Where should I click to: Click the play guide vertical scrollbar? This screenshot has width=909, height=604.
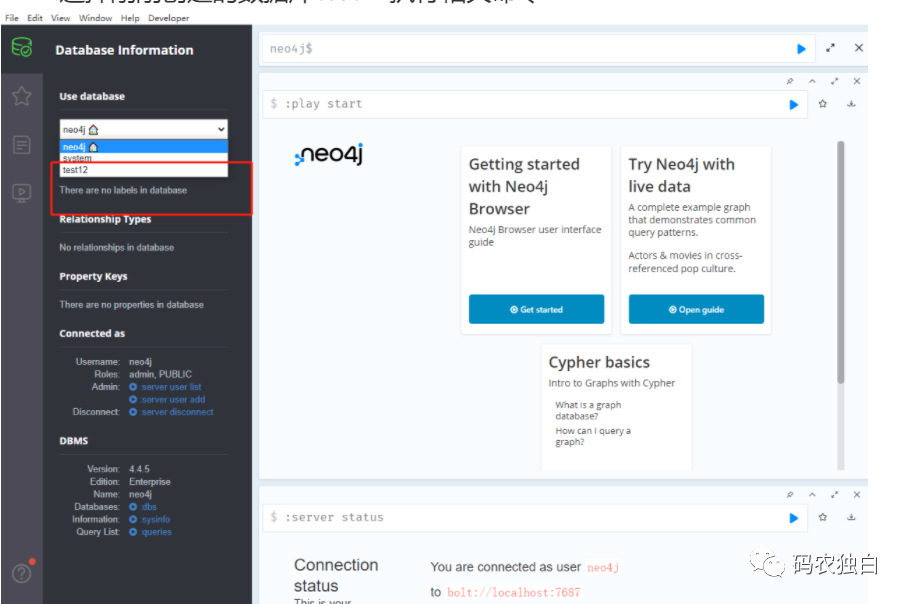pyautogui.click(x=841, y=262)
